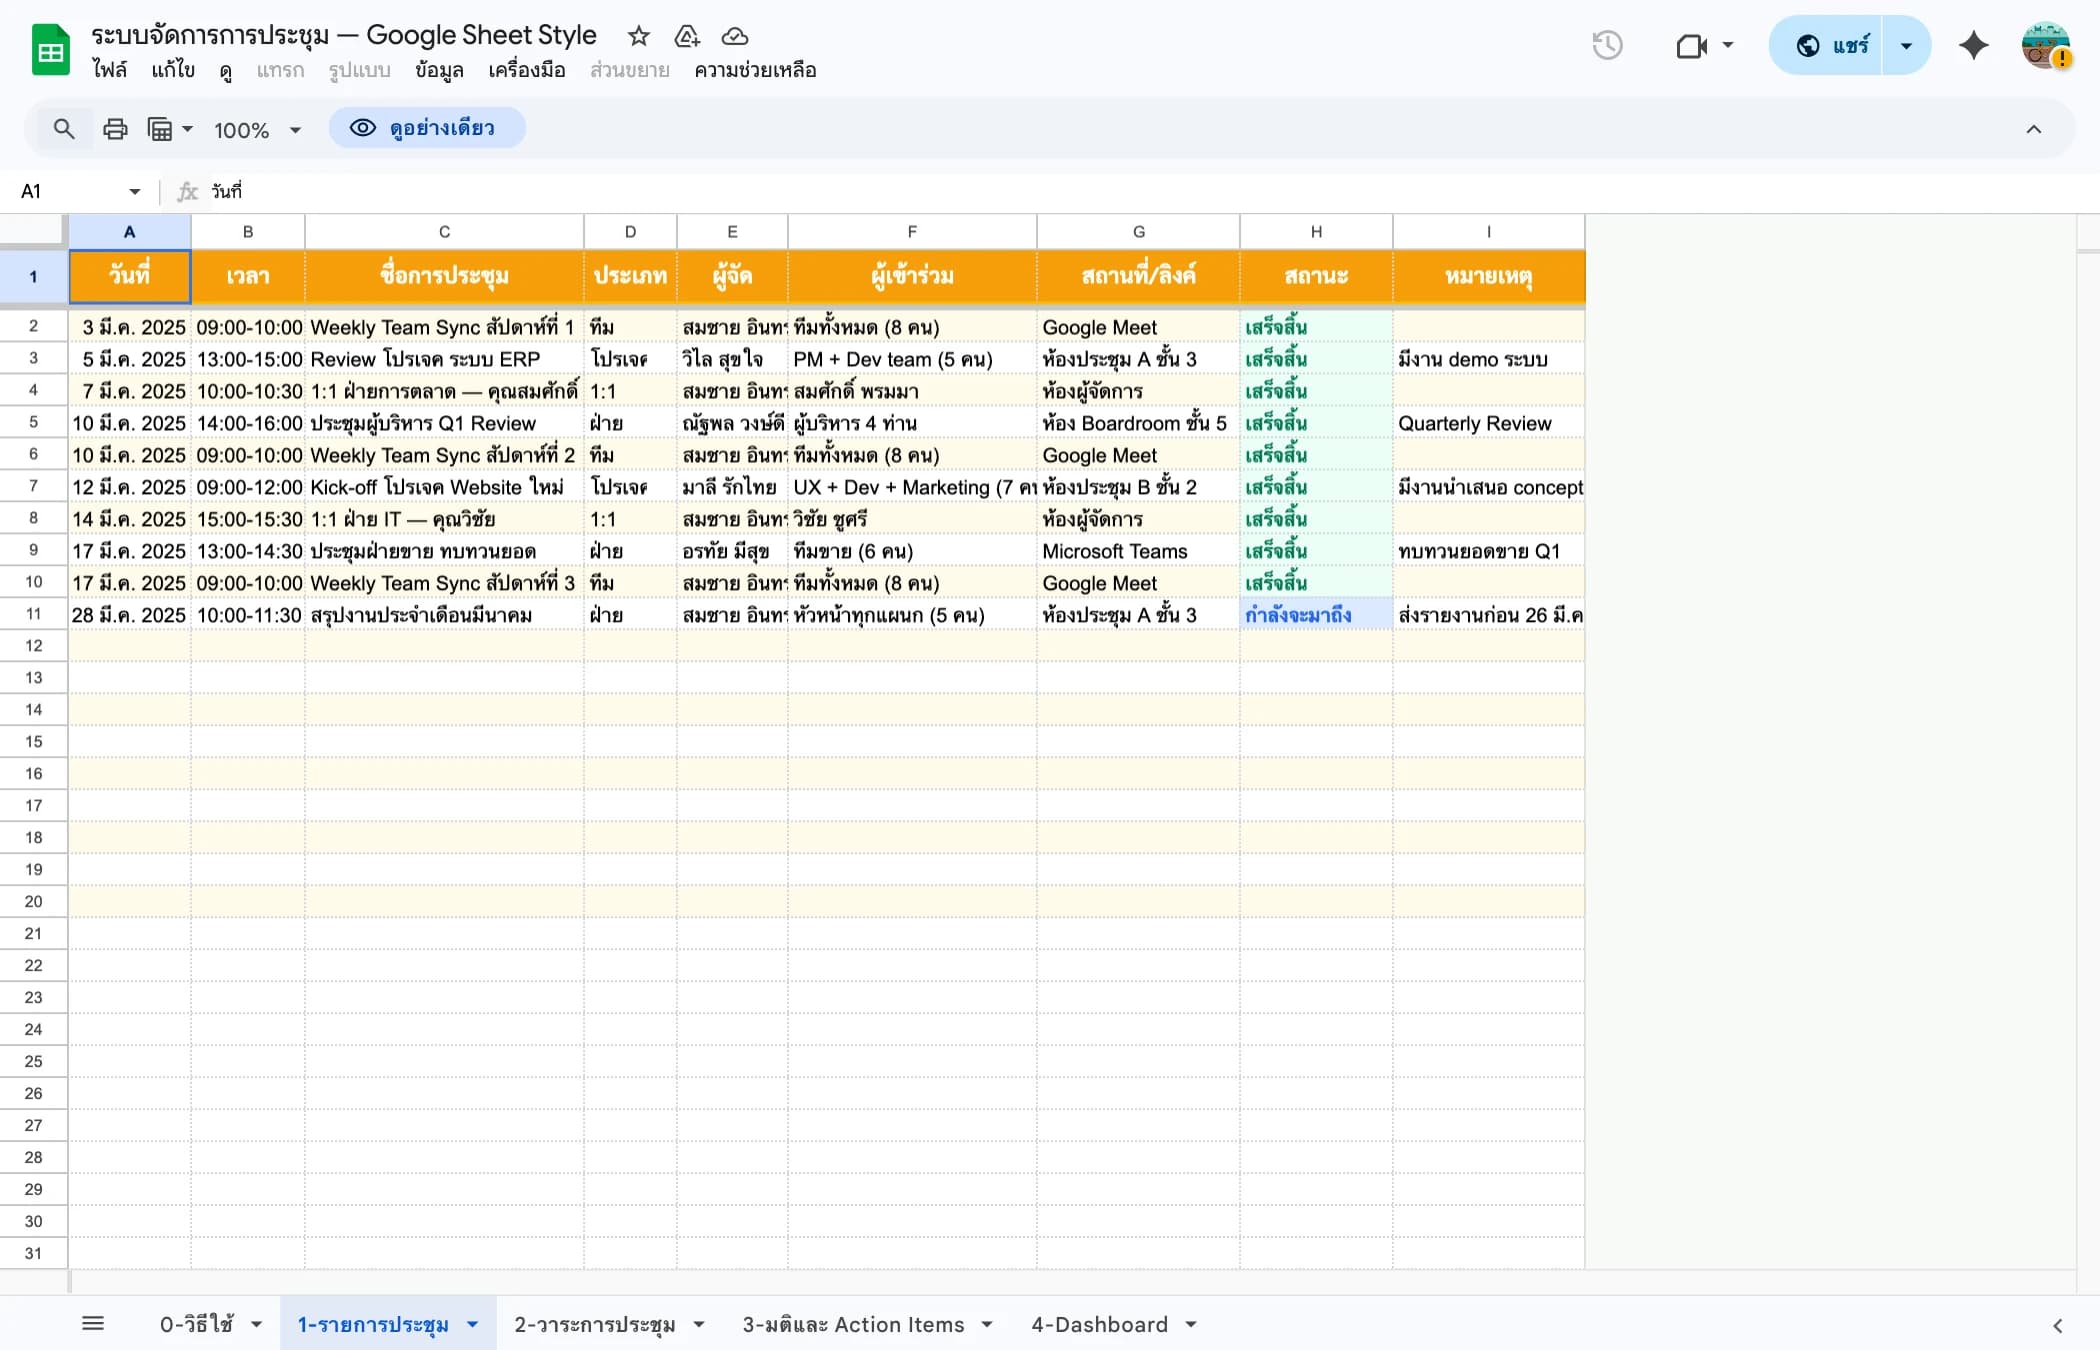Click the แชร์ share button

(x=1843, y=45)
